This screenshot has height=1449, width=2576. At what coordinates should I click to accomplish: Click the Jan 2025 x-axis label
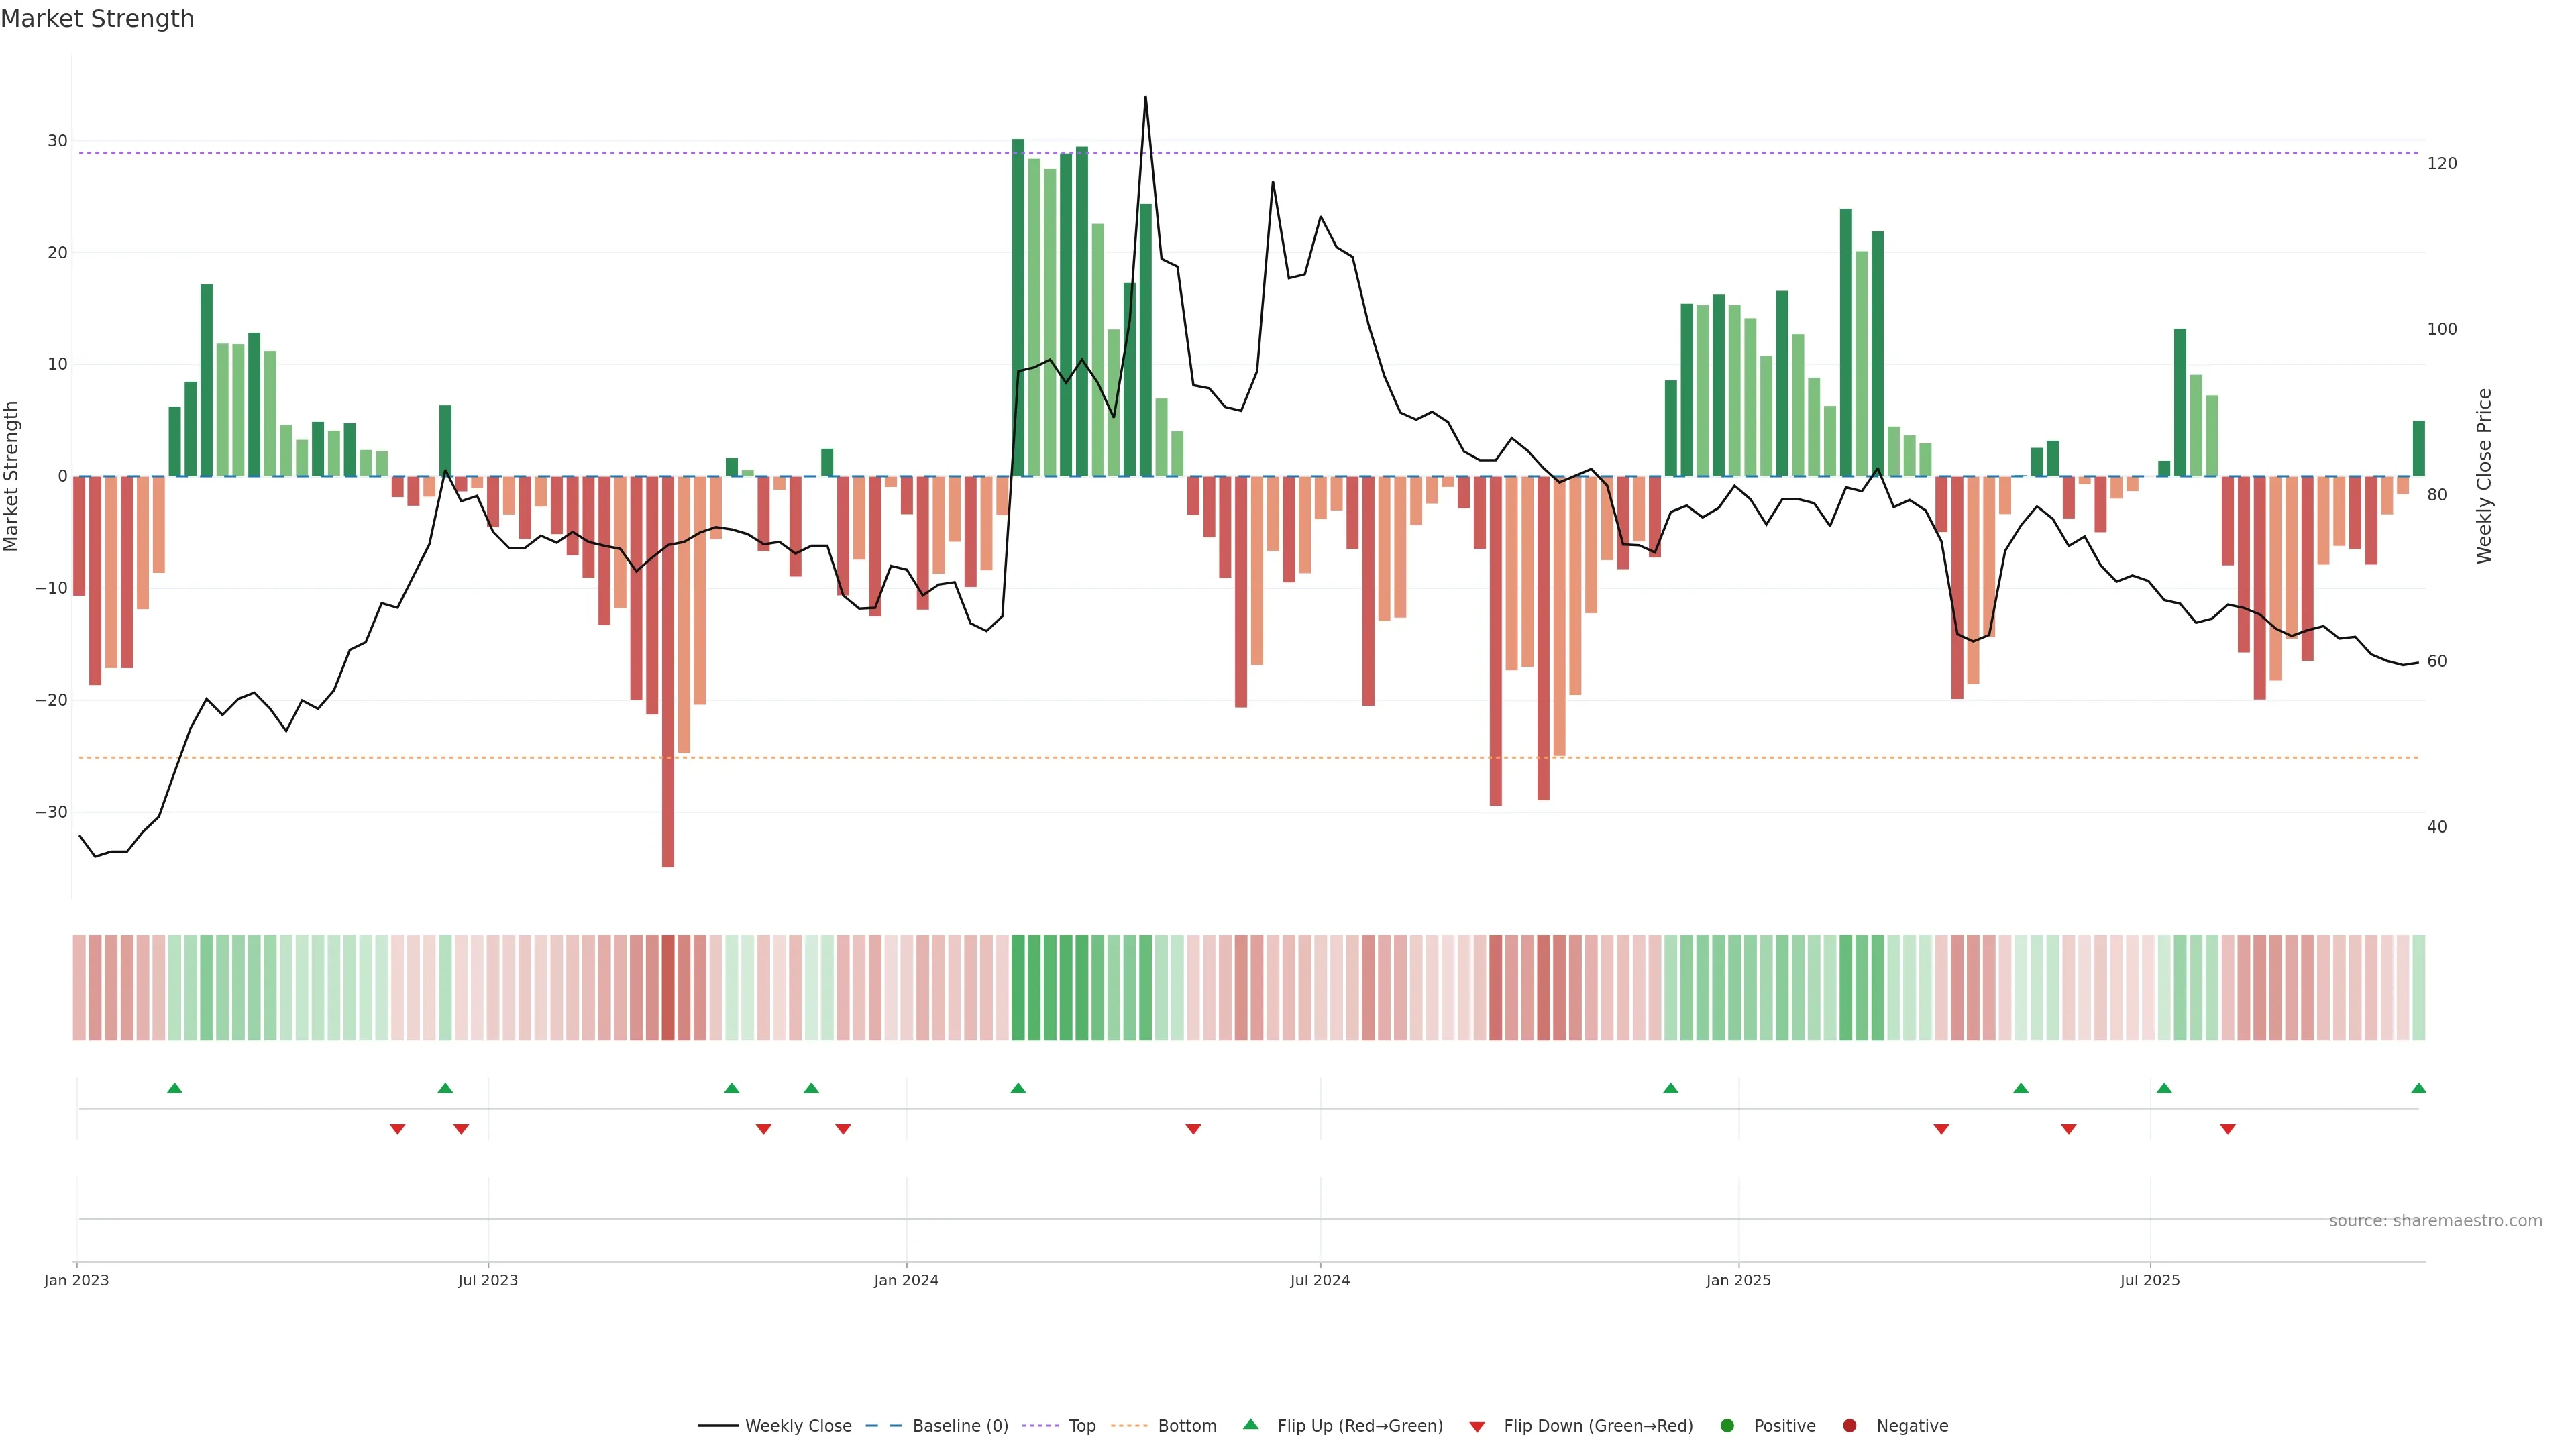coord(1738,1280)
